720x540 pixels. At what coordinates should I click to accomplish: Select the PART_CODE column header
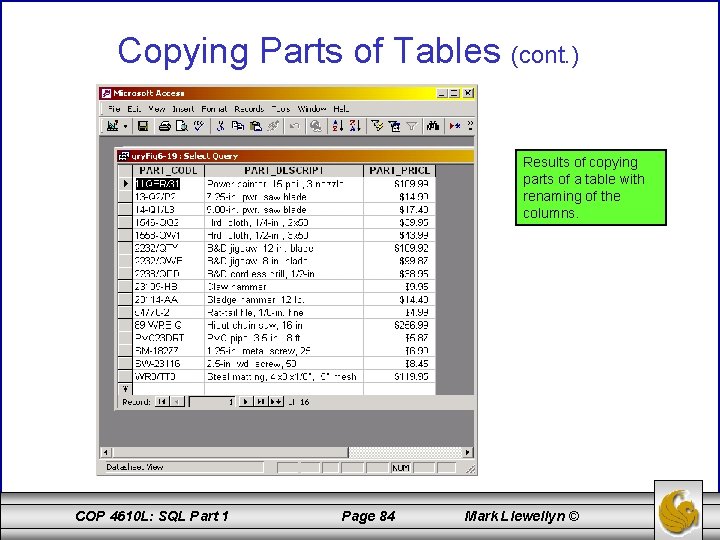(x=169, y=170)
